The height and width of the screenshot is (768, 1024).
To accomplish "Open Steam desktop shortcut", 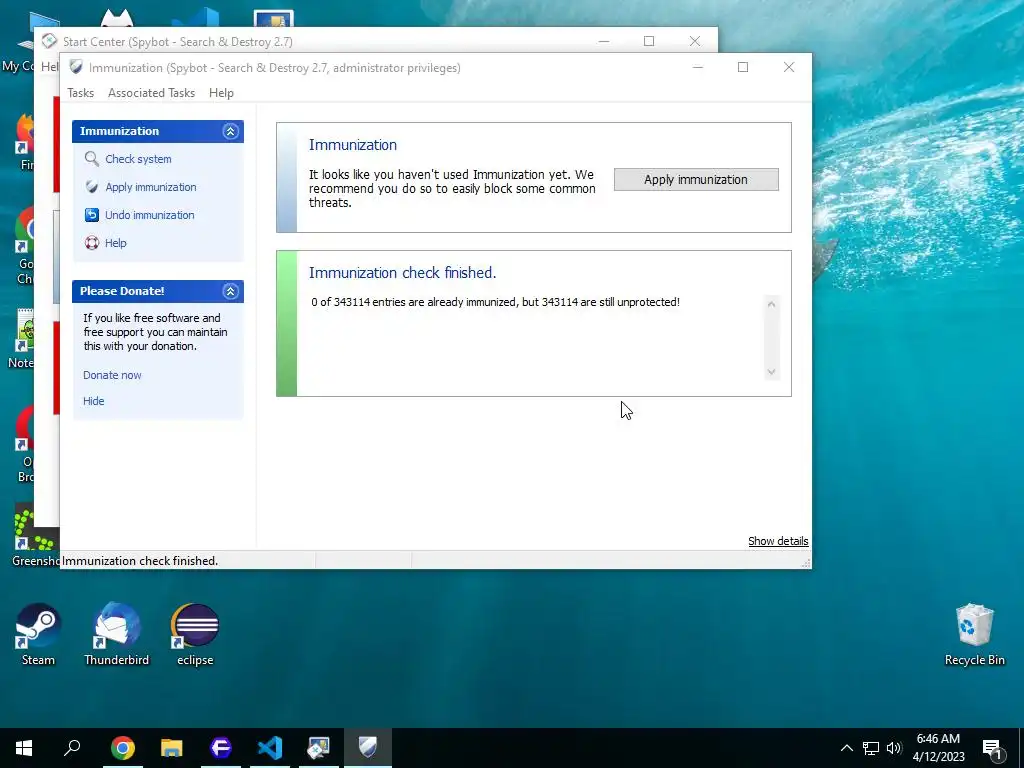I will pos(38,634).
